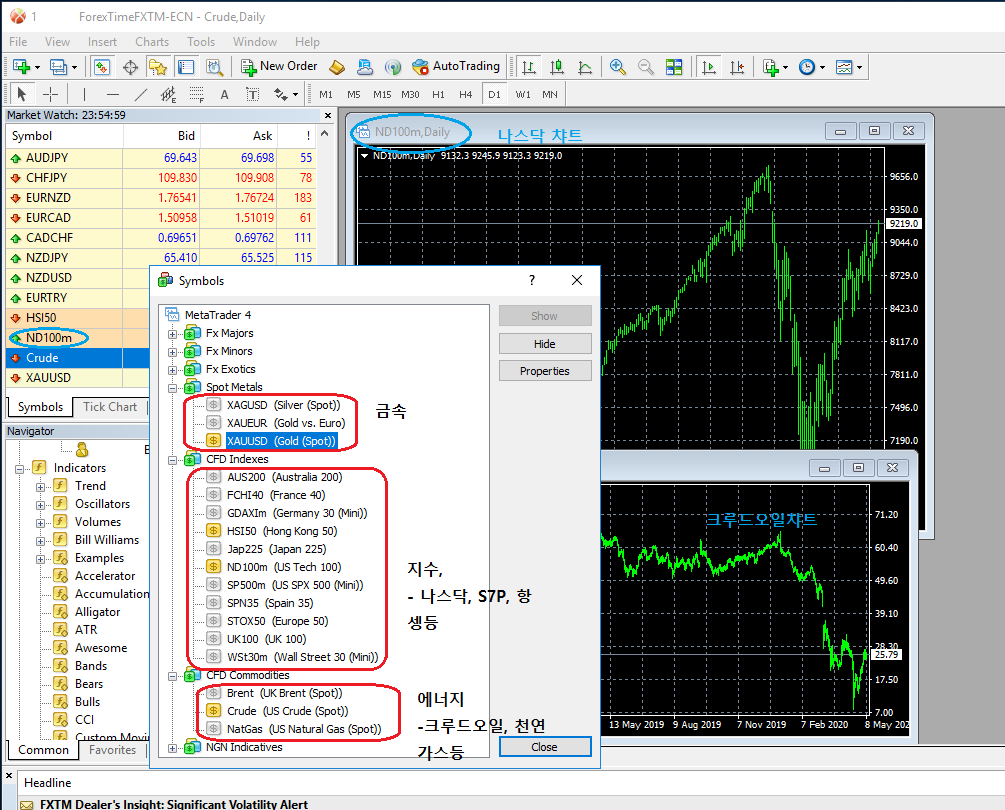Click the Tile Windows icon
Viewport: 1005px width, 810px height.
point(674,67)
